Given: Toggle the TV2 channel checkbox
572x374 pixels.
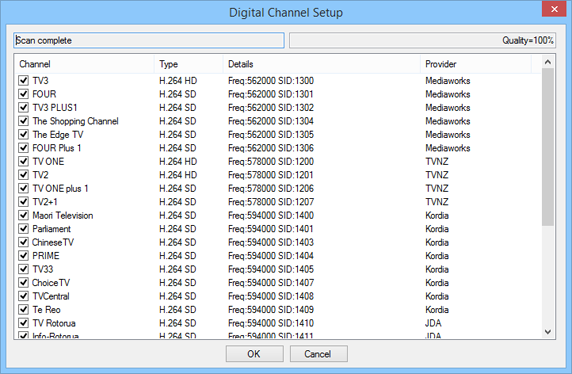Looking at the screenshot, I should point(24,175).
